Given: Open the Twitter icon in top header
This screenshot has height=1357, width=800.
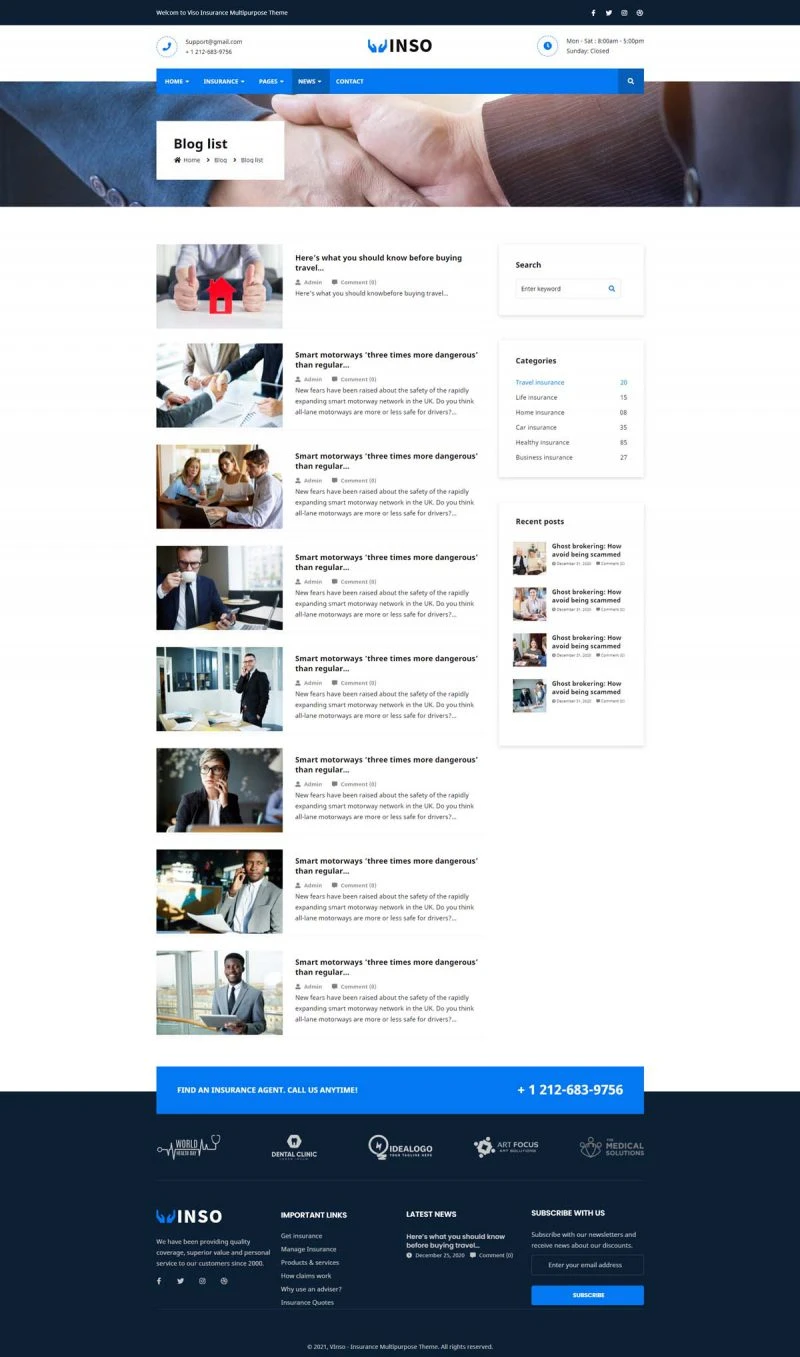Looking at the screenshot, I should click(x=608, y=13).
